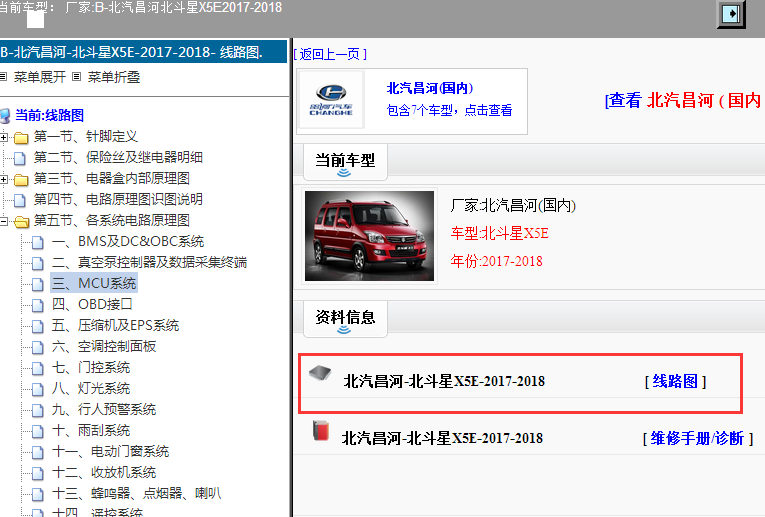Click the 菜单折叠 collapse-all icon
765x517 pixels.
coord(77,77)
